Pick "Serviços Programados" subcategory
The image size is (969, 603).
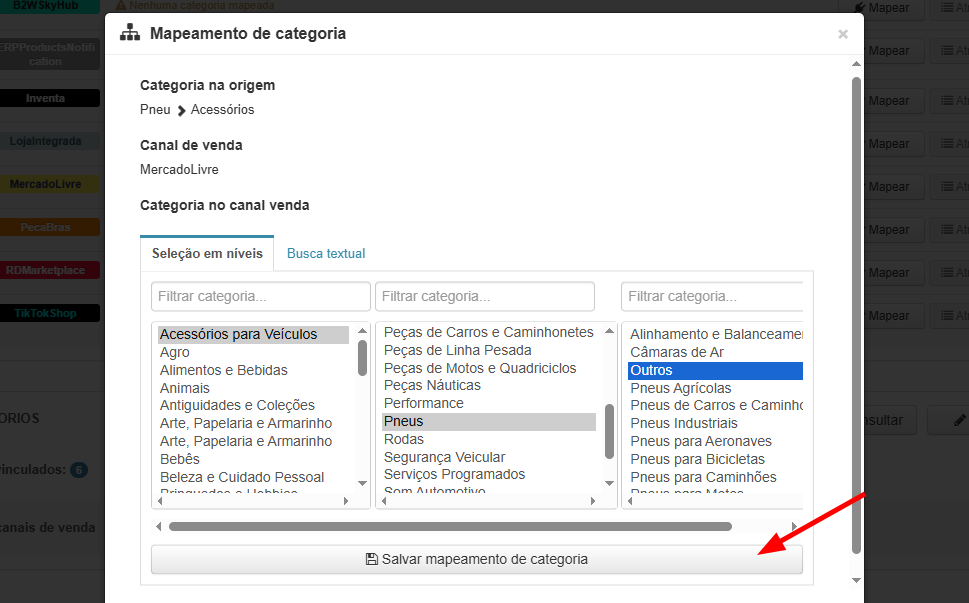[455, 474]
